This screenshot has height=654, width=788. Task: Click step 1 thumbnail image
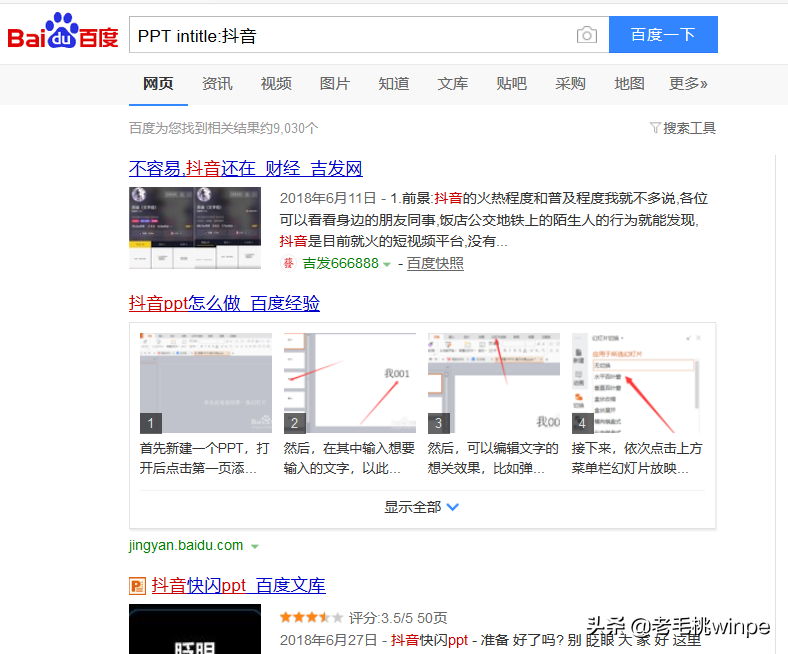(206, 383)
